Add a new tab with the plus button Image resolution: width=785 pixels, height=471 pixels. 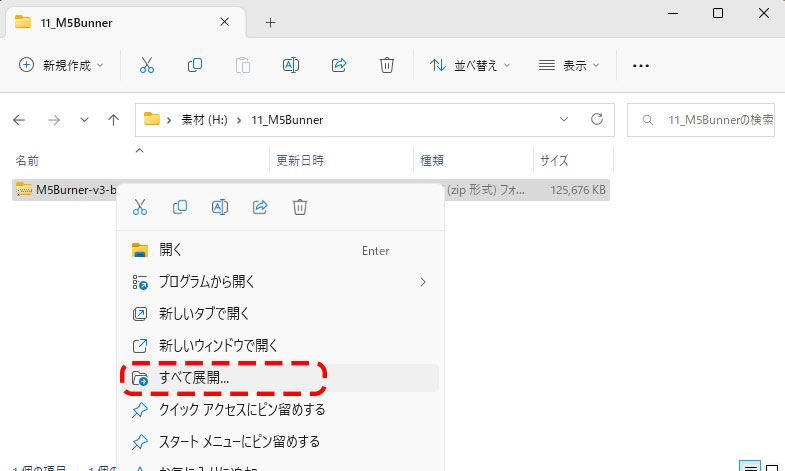pyautogui.click(x=270, y=23)
